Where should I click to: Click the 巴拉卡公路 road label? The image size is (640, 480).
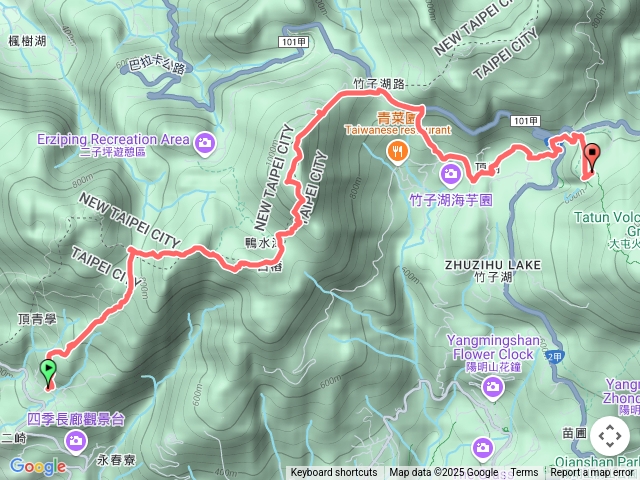(x=157, y=65)
